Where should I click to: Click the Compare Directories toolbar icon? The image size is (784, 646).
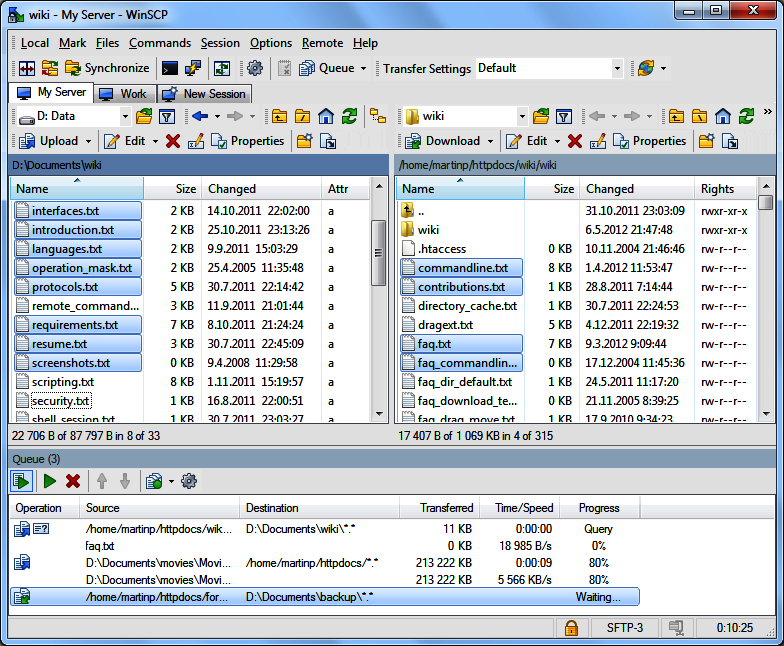(x=26, y=68)
